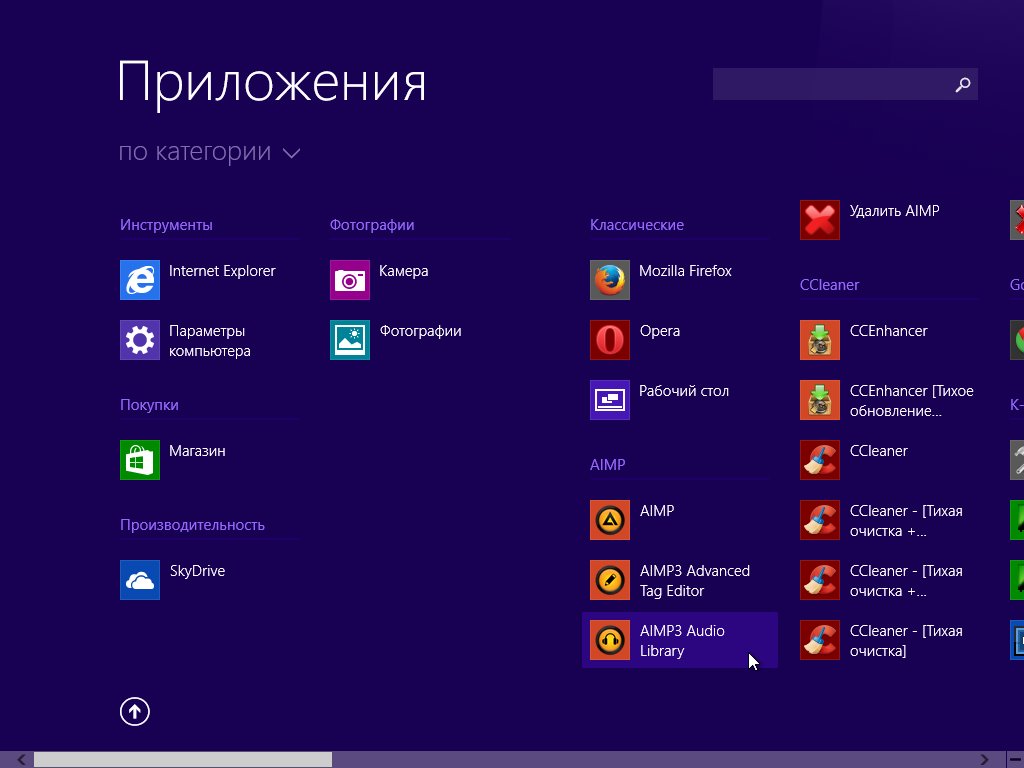
Task: Open Рабочий стол desktop tile
Action: click(610, 400)
